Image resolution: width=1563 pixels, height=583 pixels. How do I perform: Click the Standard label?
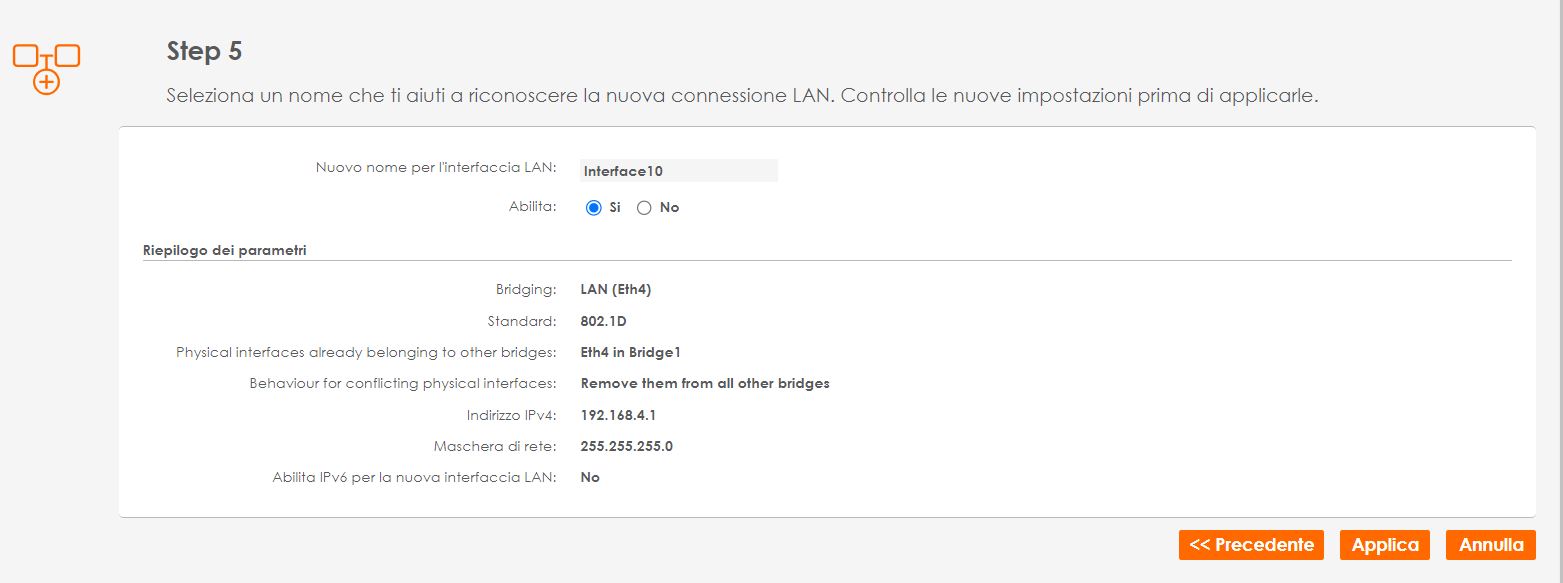tap(524, 322)
